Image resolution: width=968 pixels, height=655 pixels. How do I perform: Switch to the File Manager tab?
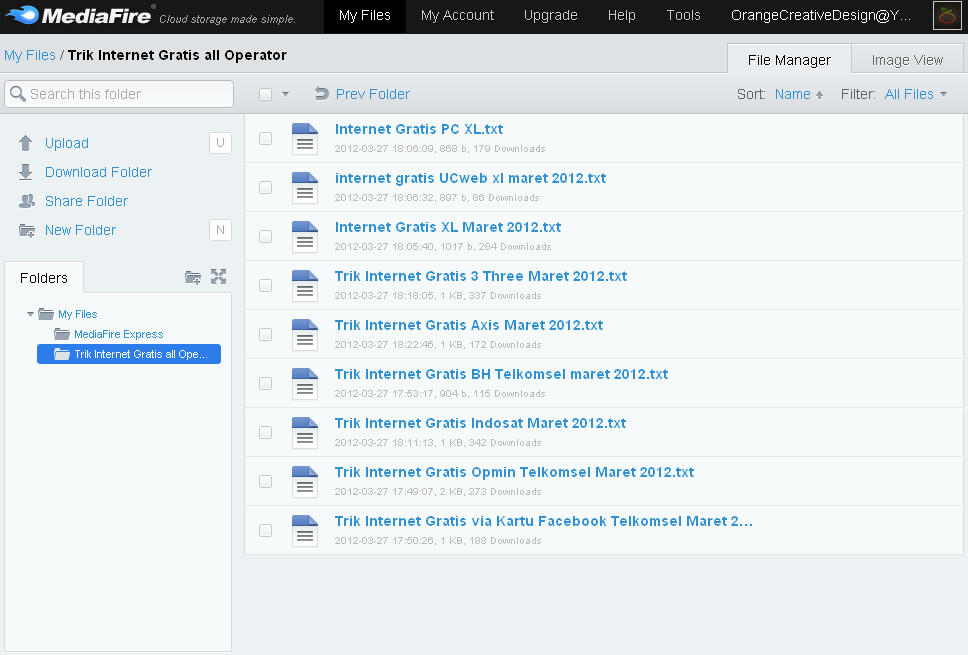point(789,59)
